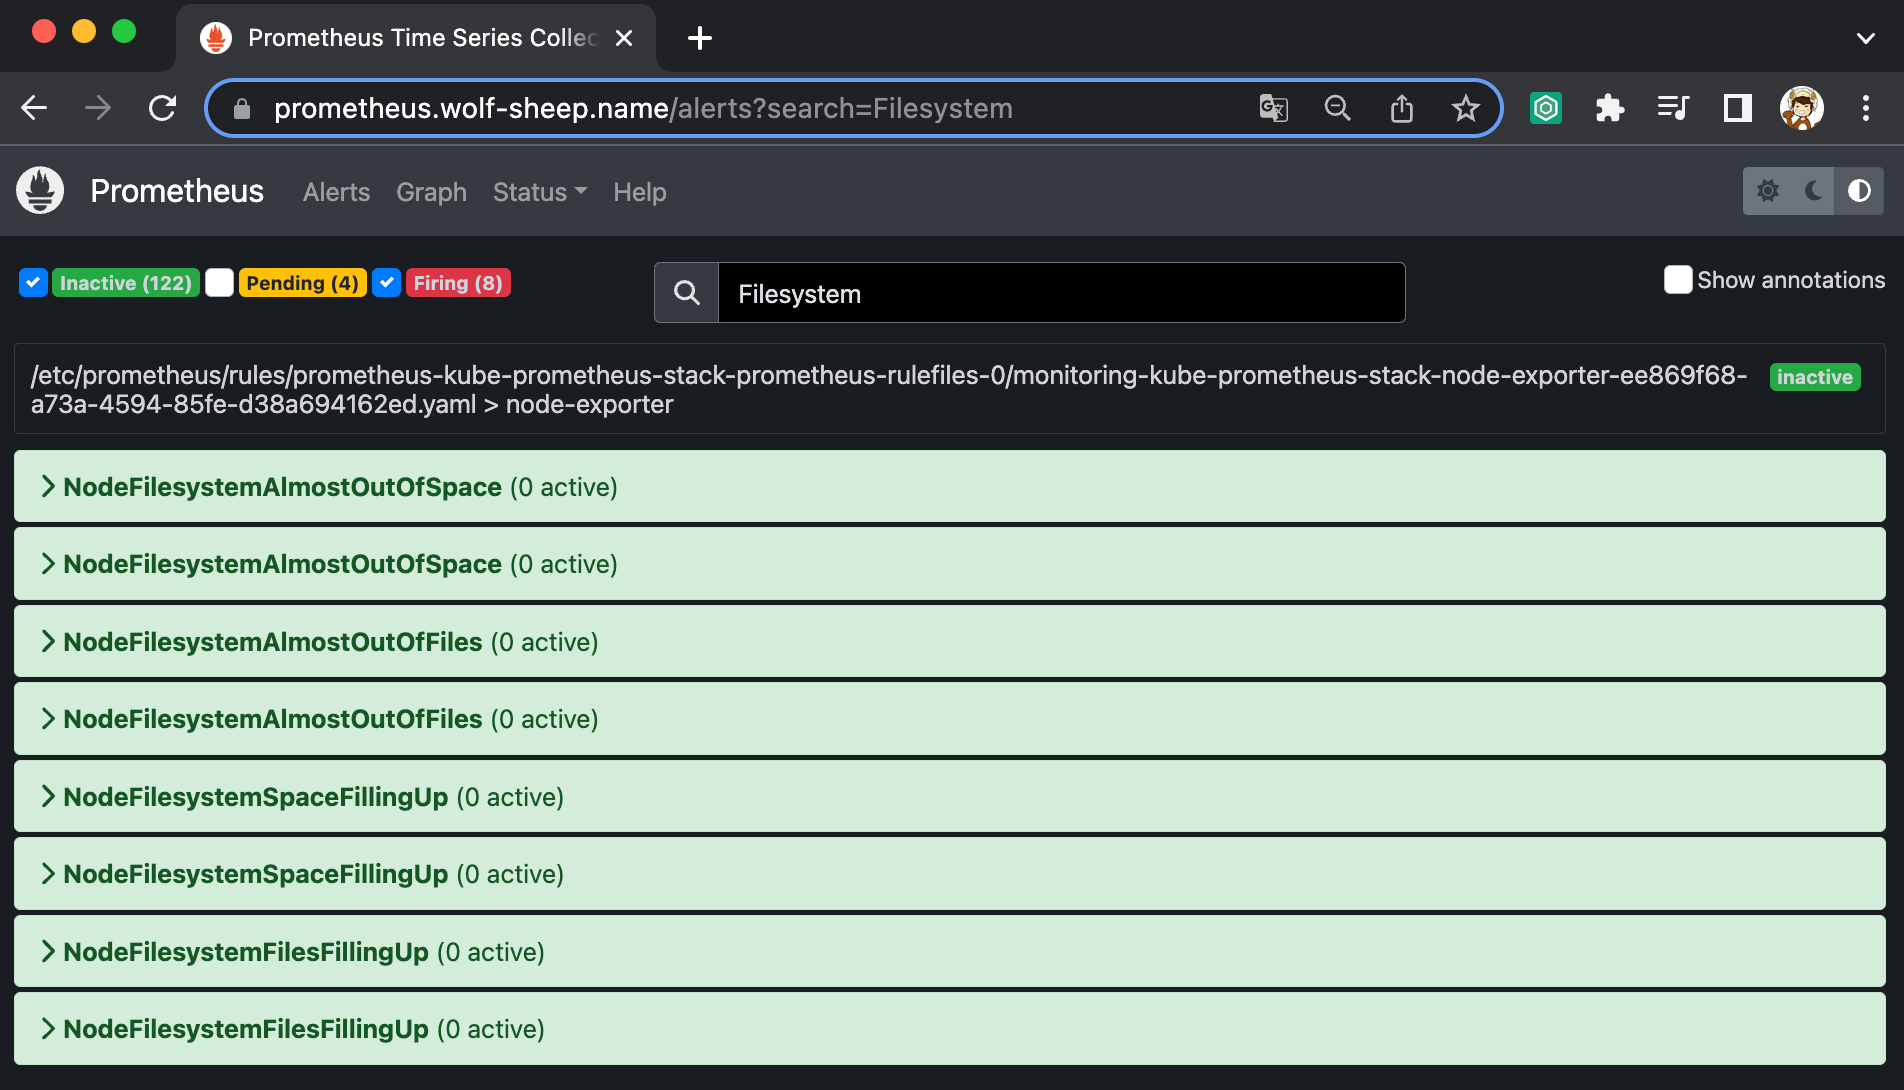
Task: Open the Help nav item
Action: pos(639,192)
